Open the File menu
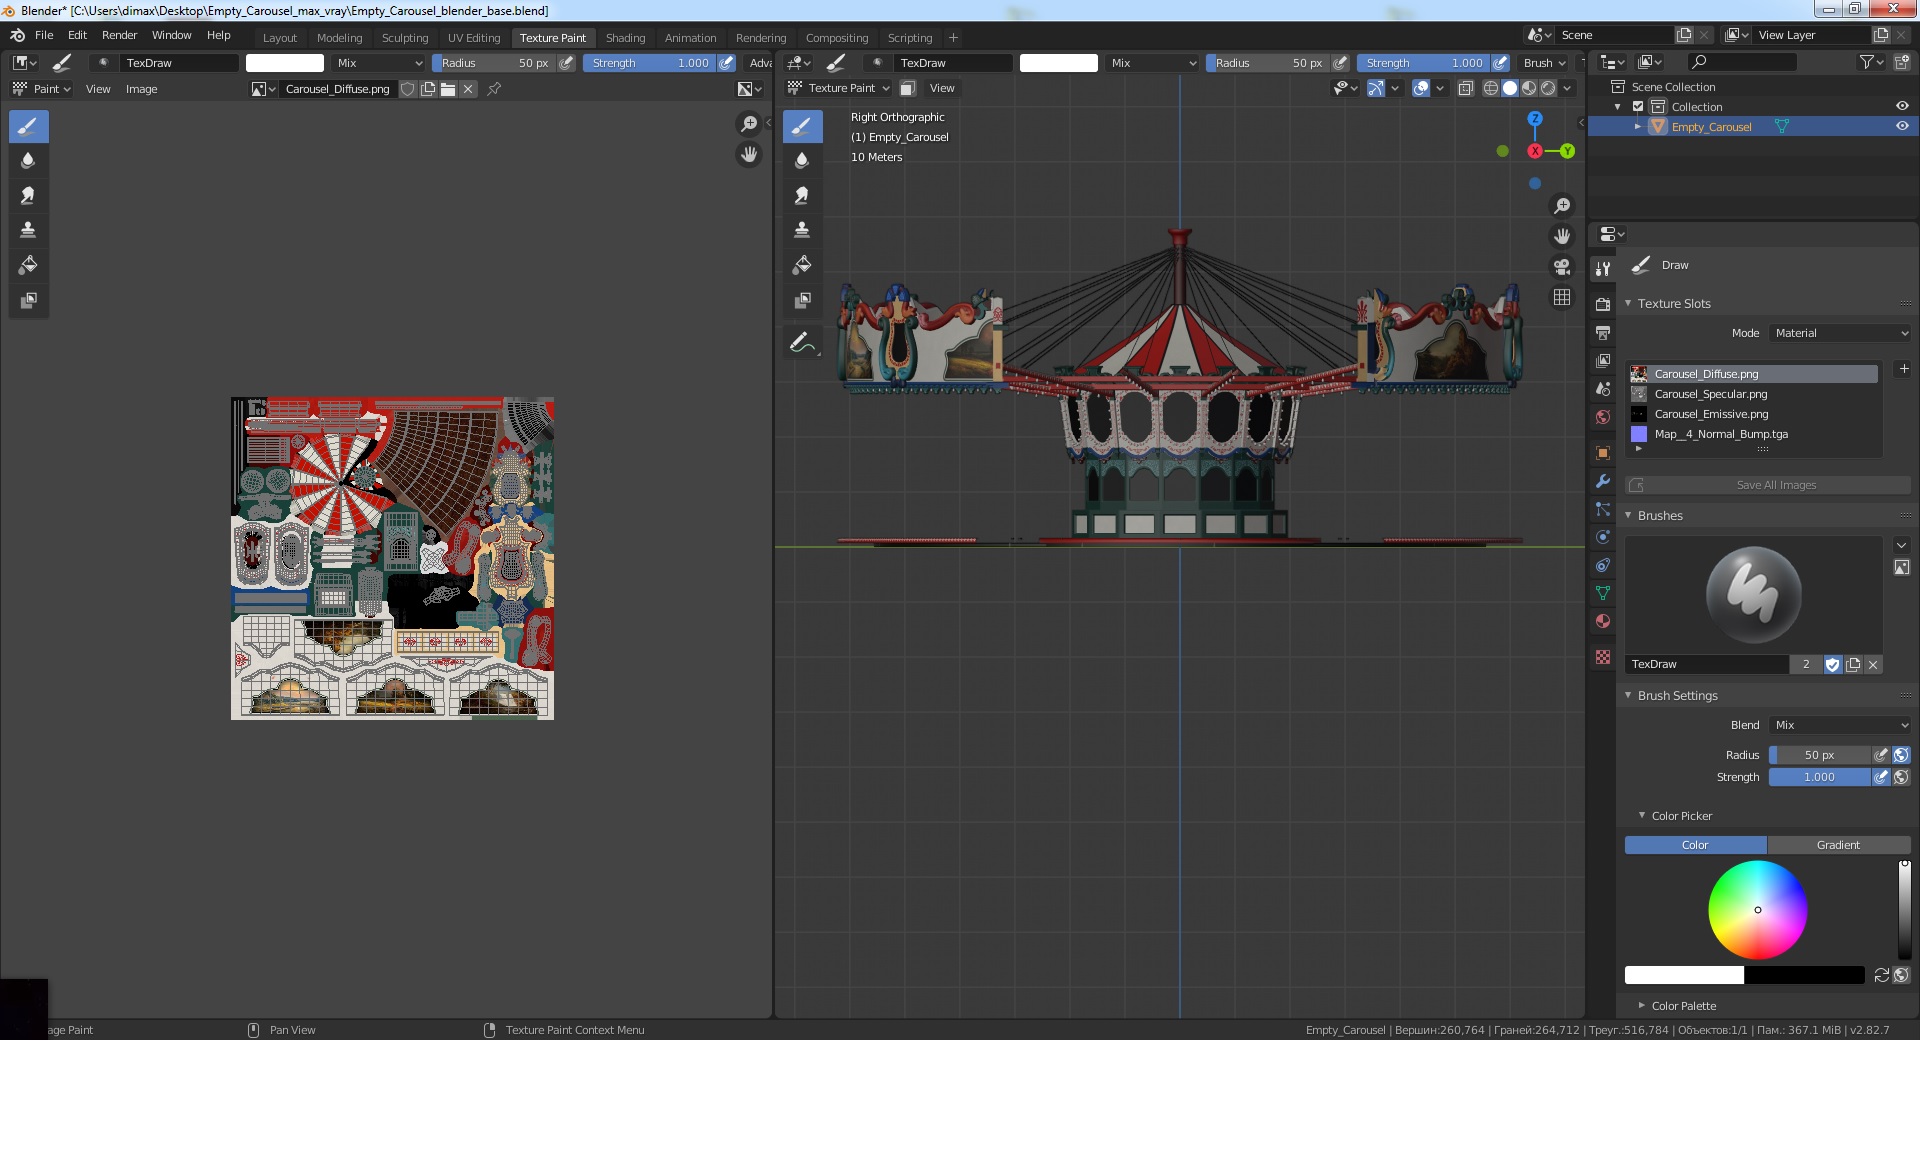The height and width of the screenshot is (1158, 1920). pos(44,35)
